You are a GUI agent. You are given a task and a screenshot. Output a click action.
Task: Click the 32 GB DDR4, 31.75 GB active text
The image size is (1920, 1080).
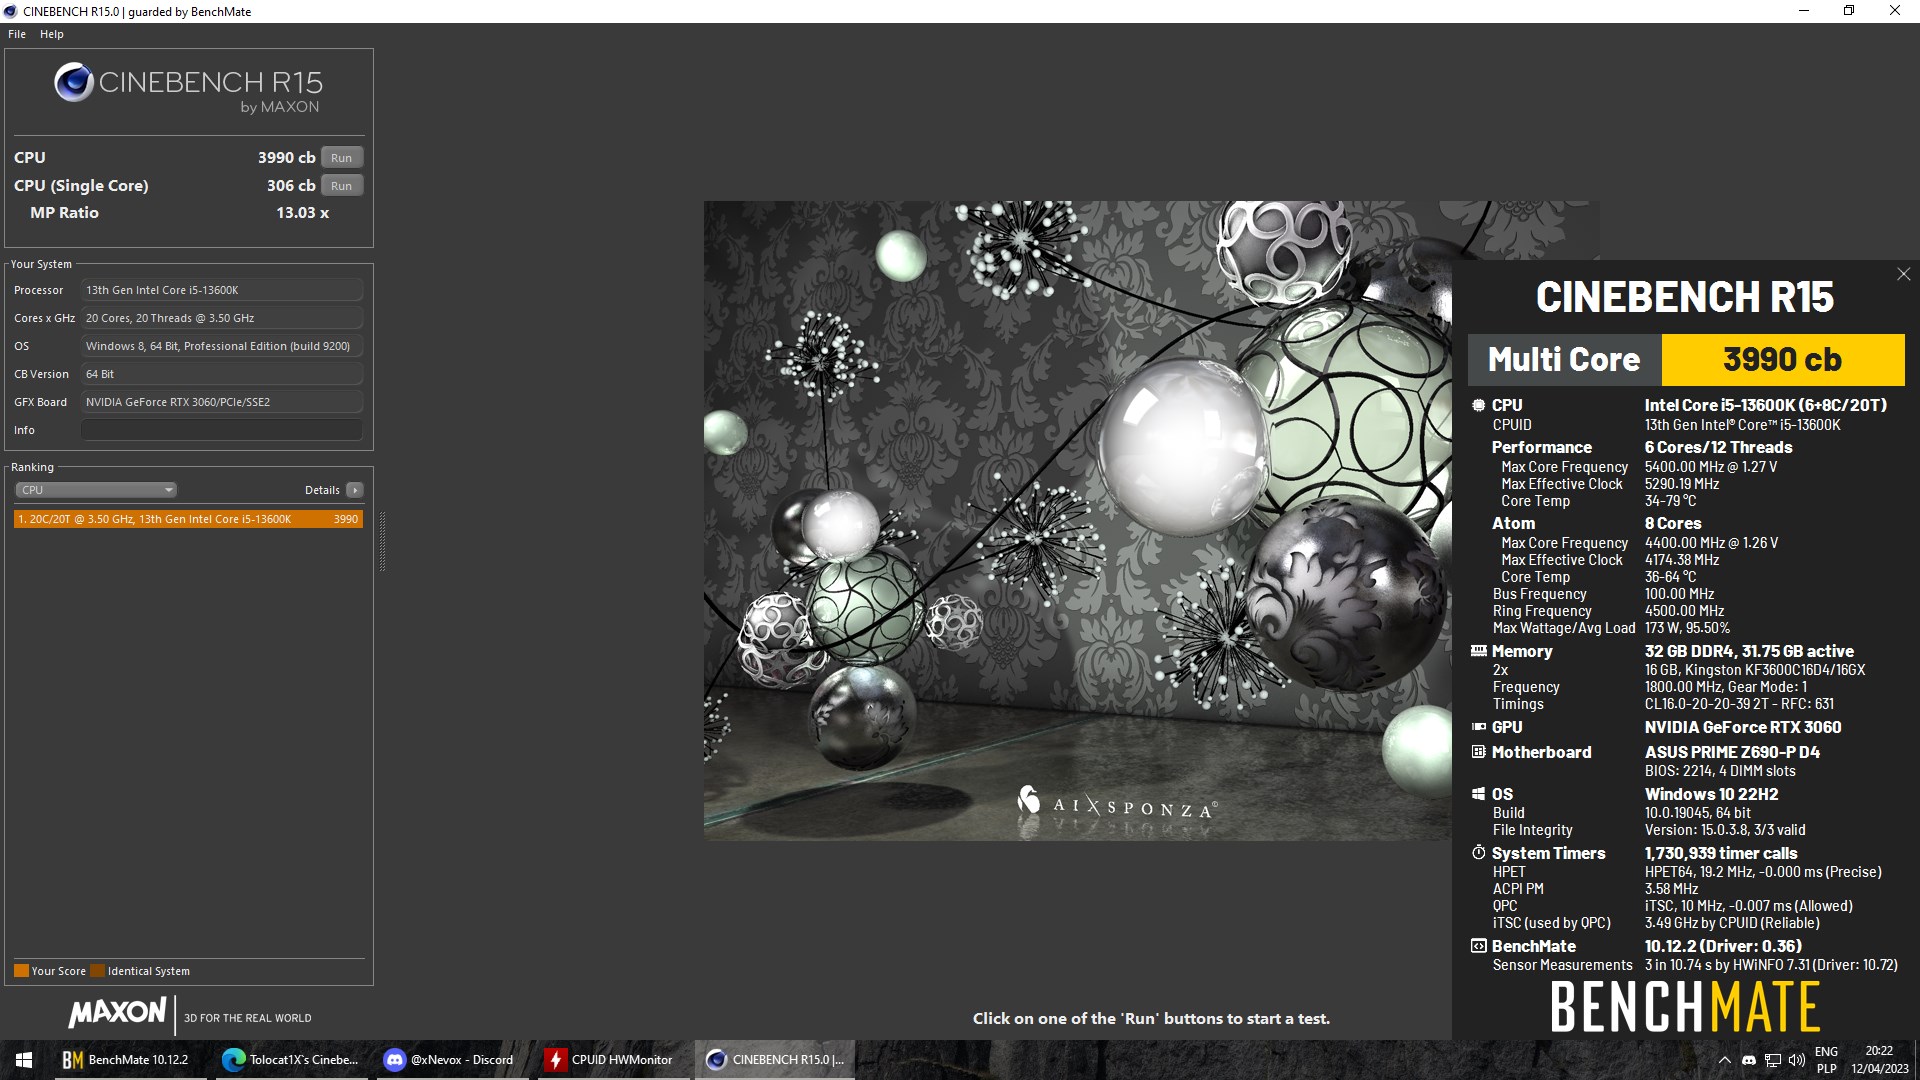point(1749,651)
